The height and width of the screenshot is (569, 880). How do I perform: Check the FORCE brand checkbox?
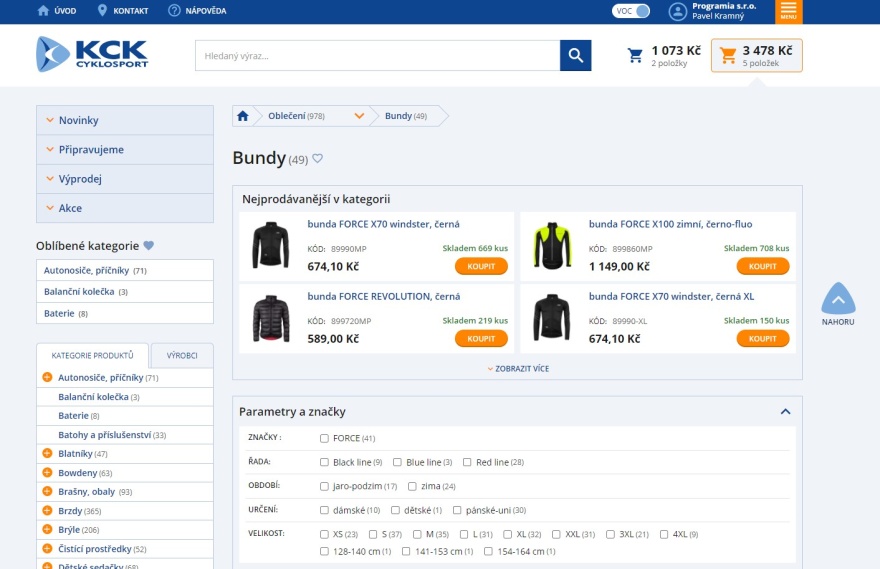pos(324,438)
